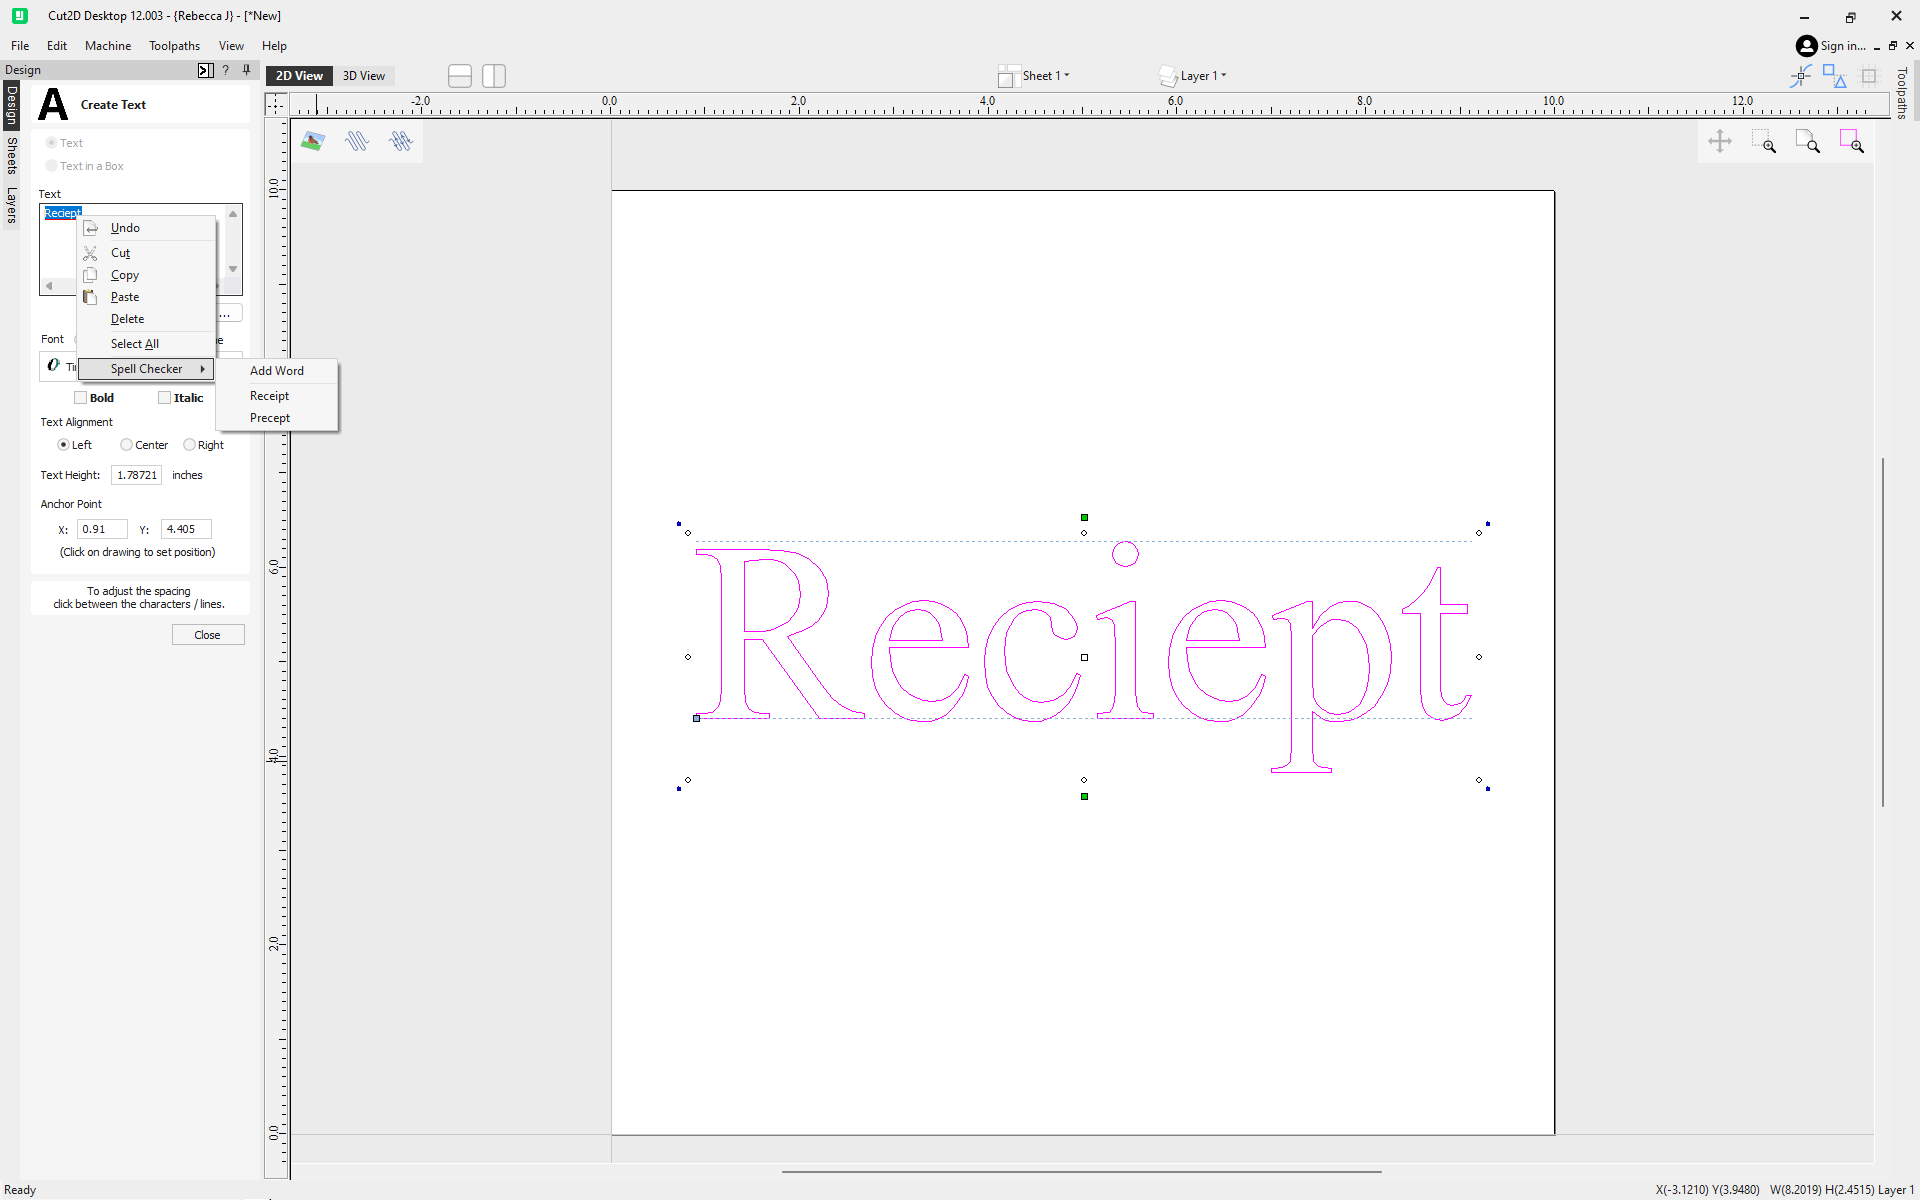
Task: Select the Text radio option
Action: coord(51,143)
